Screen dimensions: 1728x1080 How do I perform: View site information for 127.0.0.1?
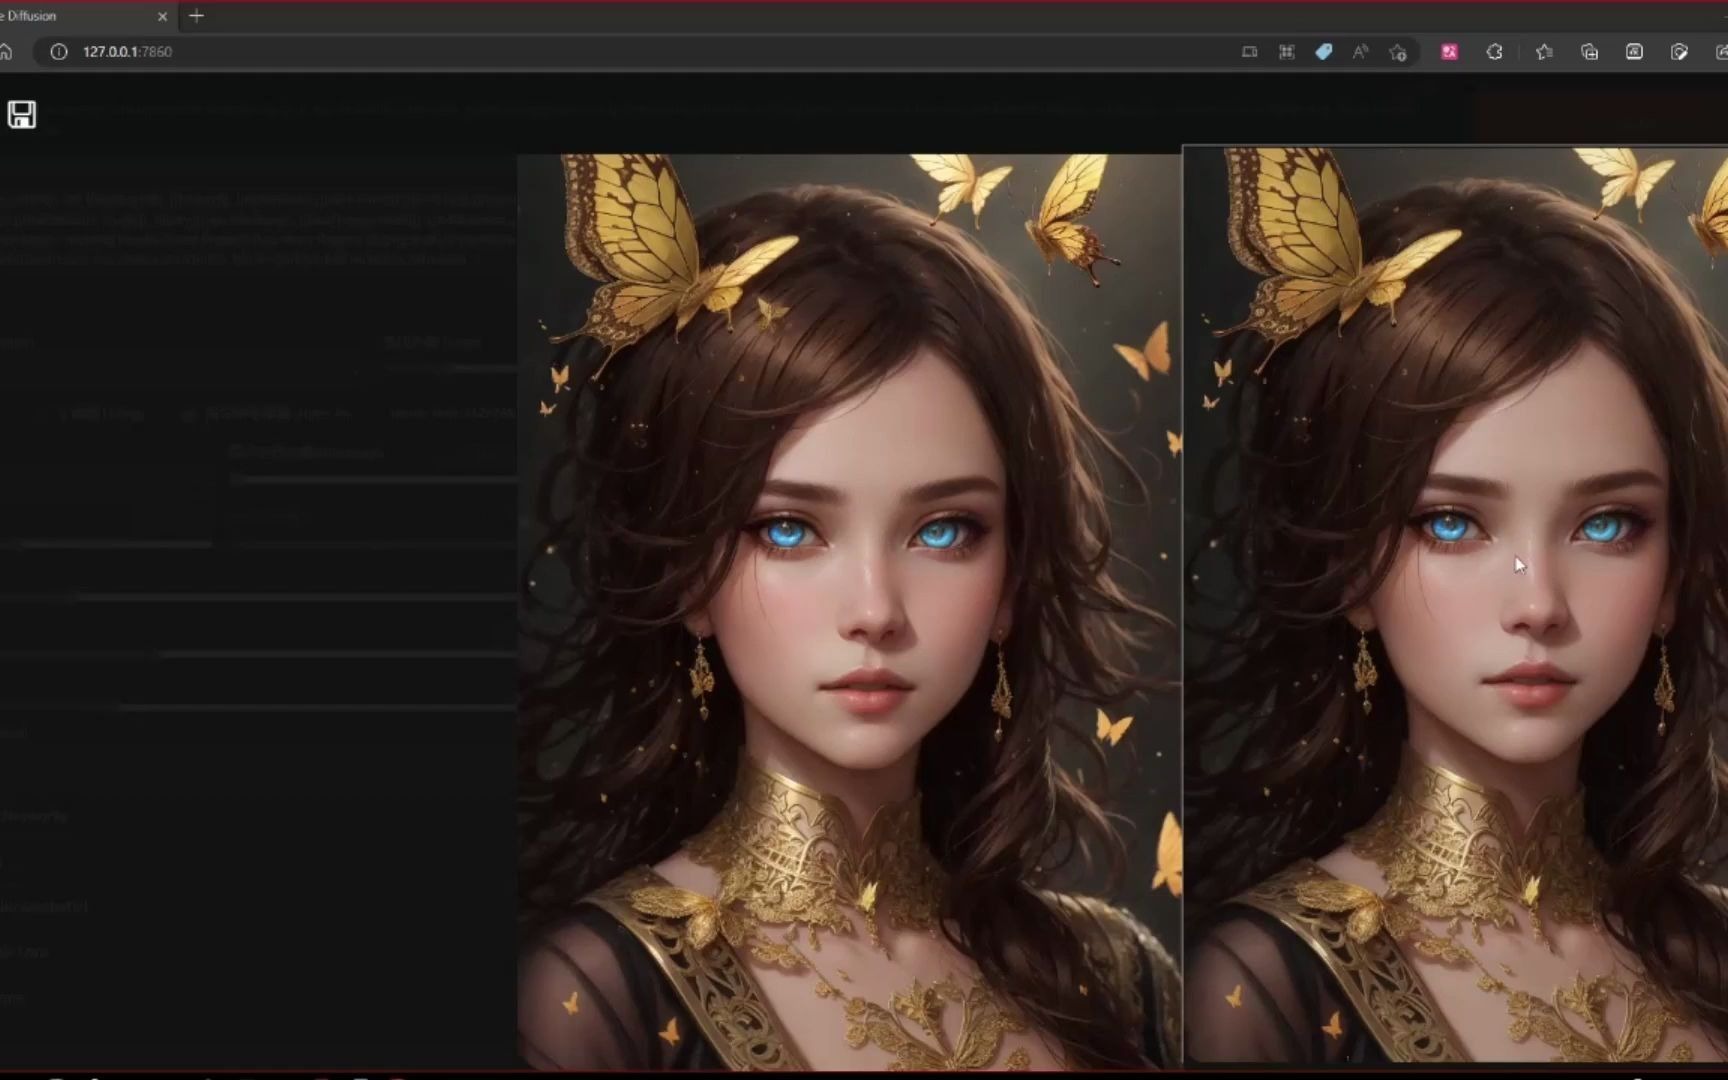click(x=59, y=51)
